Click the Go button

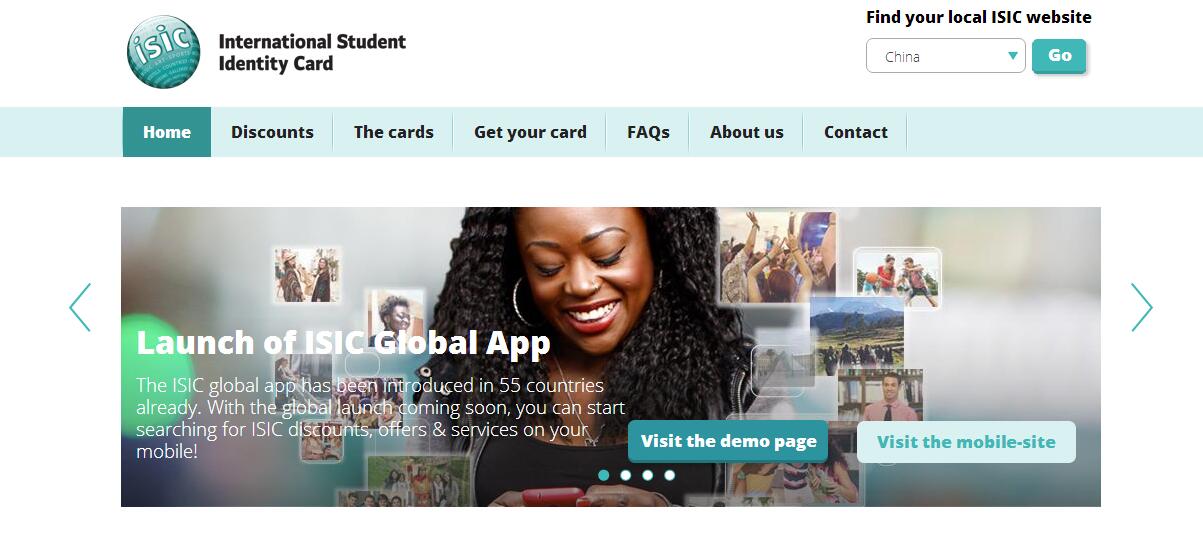pos(1059,56)
